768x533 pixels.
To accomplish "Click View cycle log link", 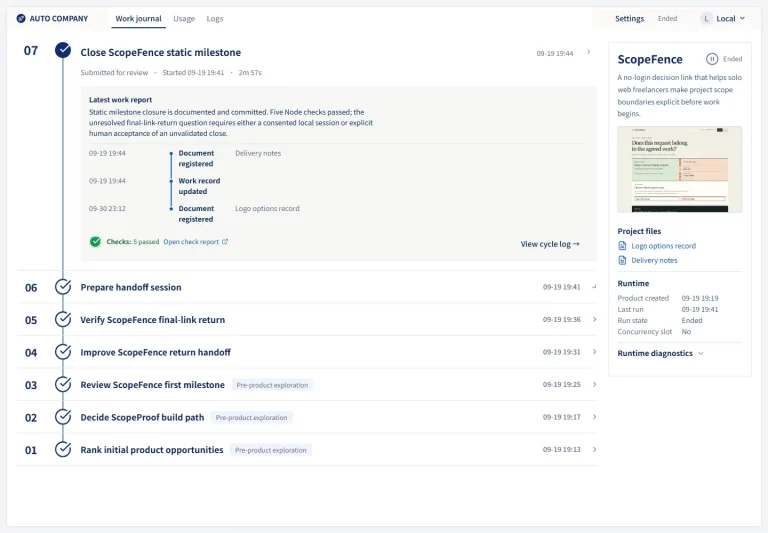I will pyautogui.click(x=550, y=244).
